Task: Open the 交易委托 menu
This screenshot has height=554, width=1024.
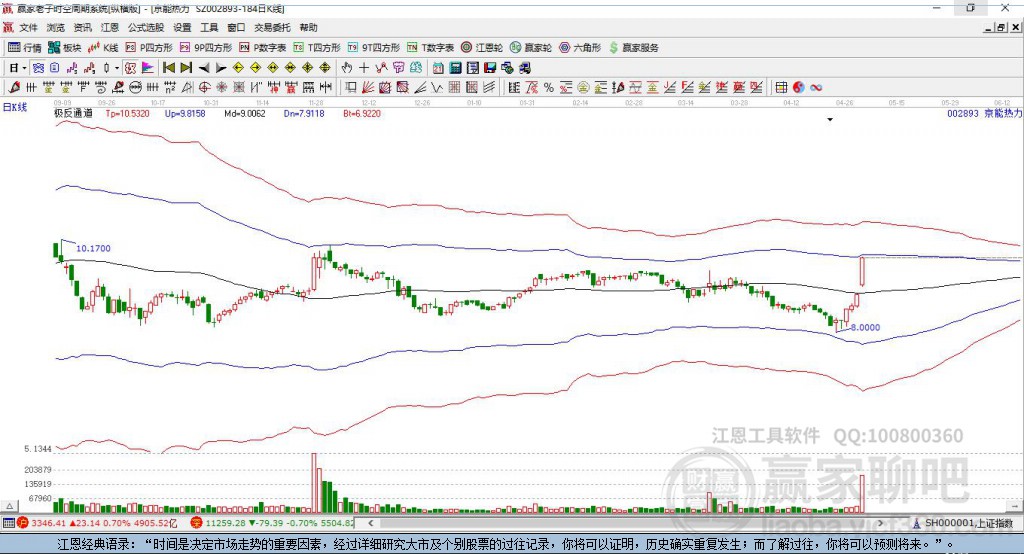Action: [272, 27]
